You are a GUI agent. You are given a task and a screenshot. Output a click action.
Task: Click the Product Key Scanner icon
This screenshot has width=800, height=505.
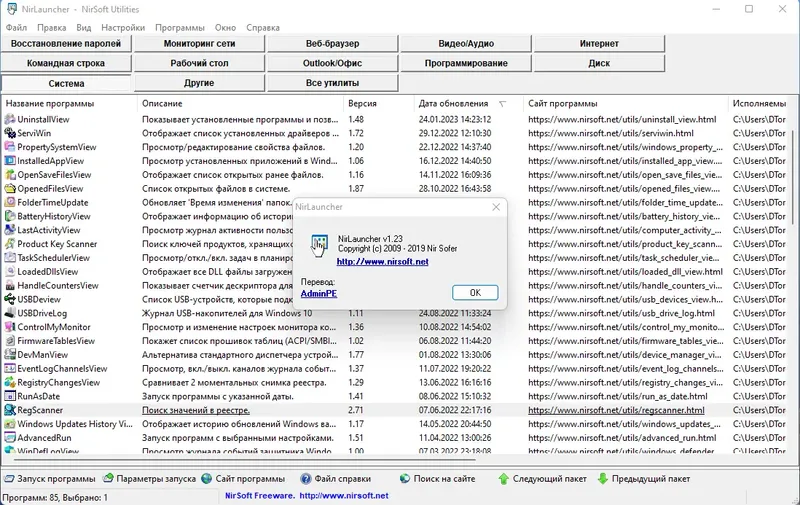pyautogui.click(x=10, y=244)
